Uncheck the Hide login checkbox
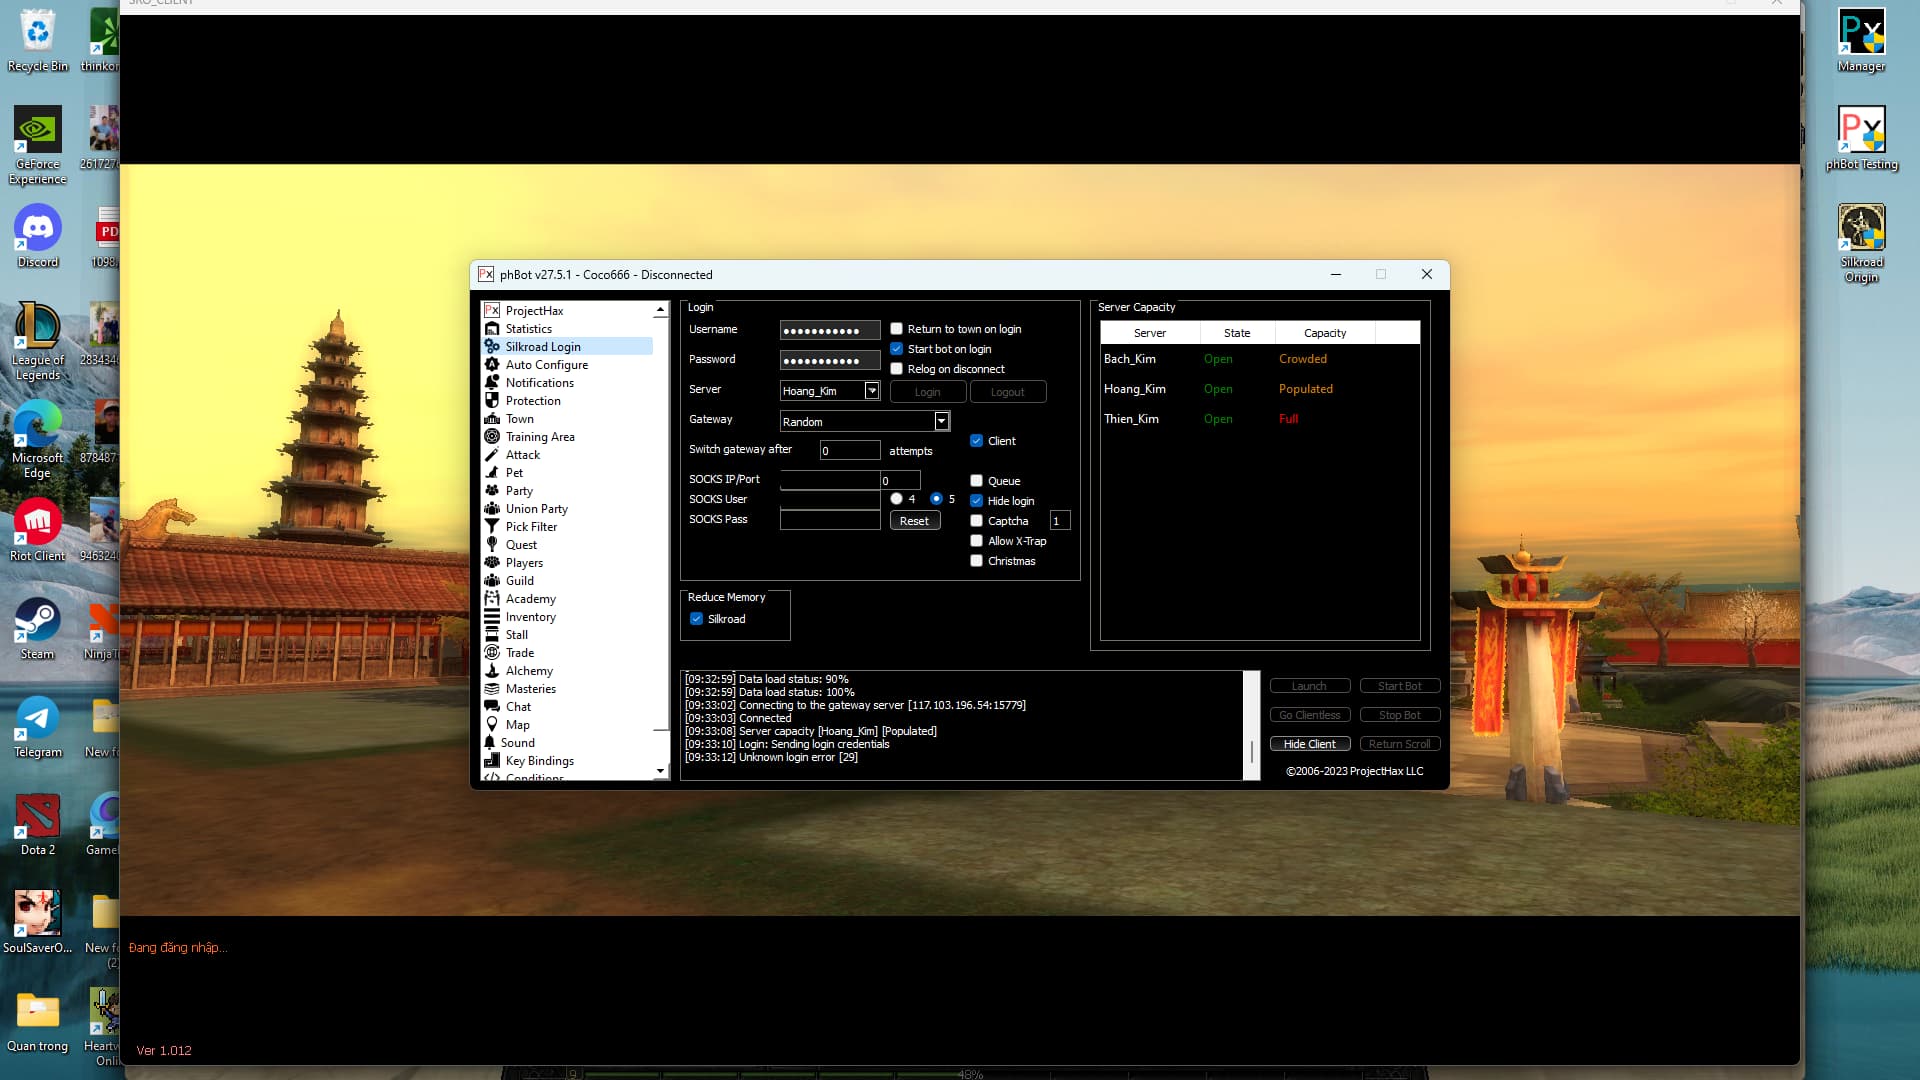The image size is (1920, 1080). tap(977, 501)
